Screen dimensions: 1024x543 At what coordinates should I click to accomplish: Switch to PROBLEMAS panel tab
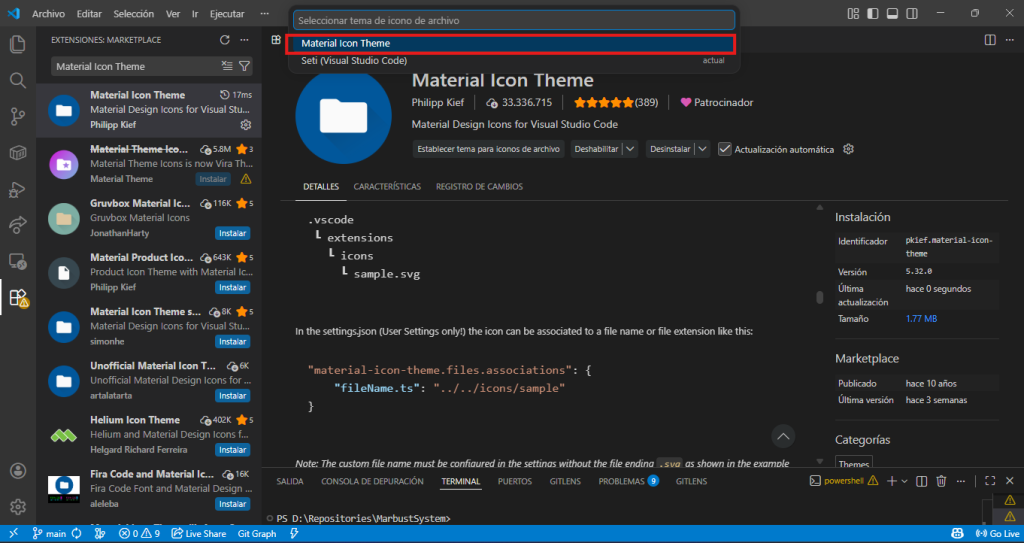[x=628, y=481]
